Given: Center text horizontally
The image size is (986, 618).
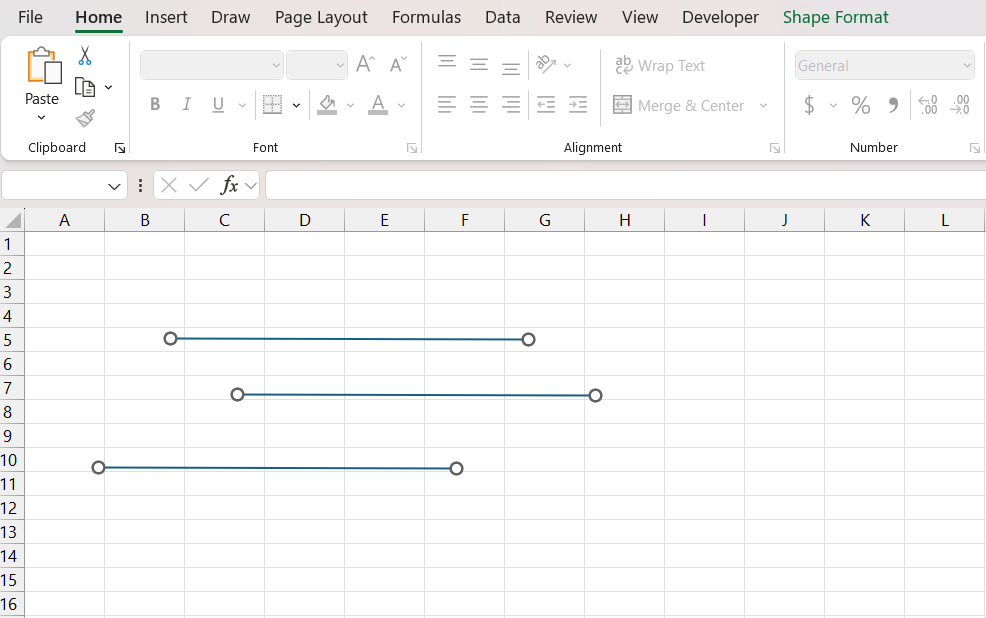Looking at the screenshot, I should click(479, 104).
